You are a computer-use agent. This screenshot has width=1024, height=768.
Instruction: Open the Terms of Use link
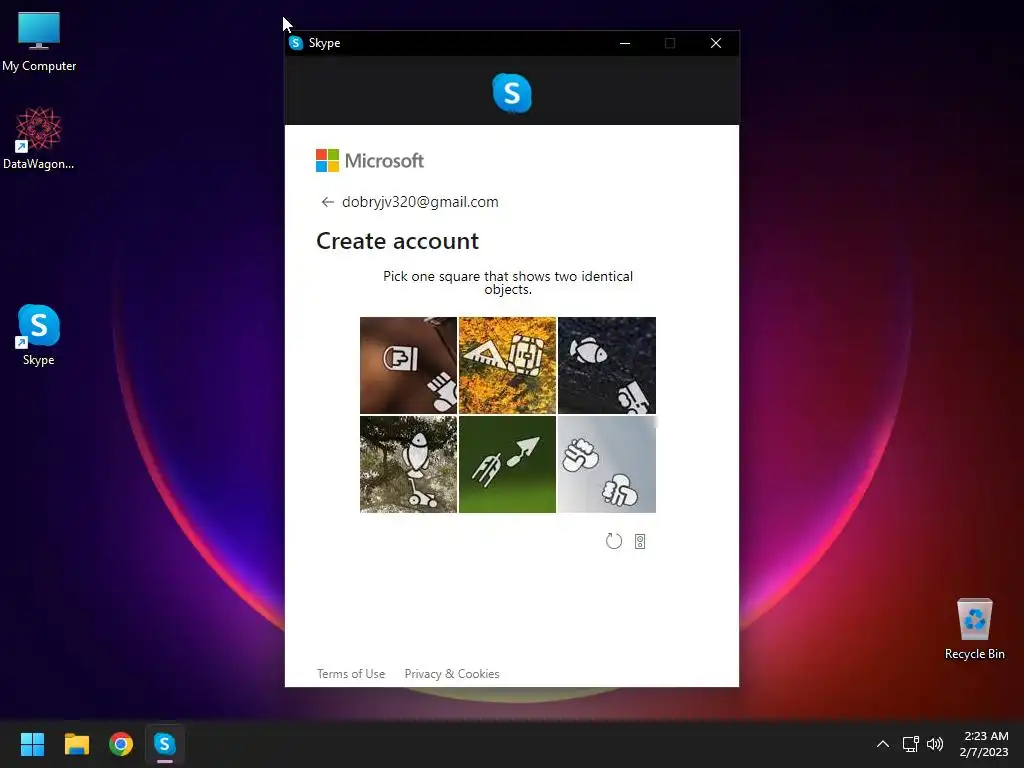coord(351,673)
